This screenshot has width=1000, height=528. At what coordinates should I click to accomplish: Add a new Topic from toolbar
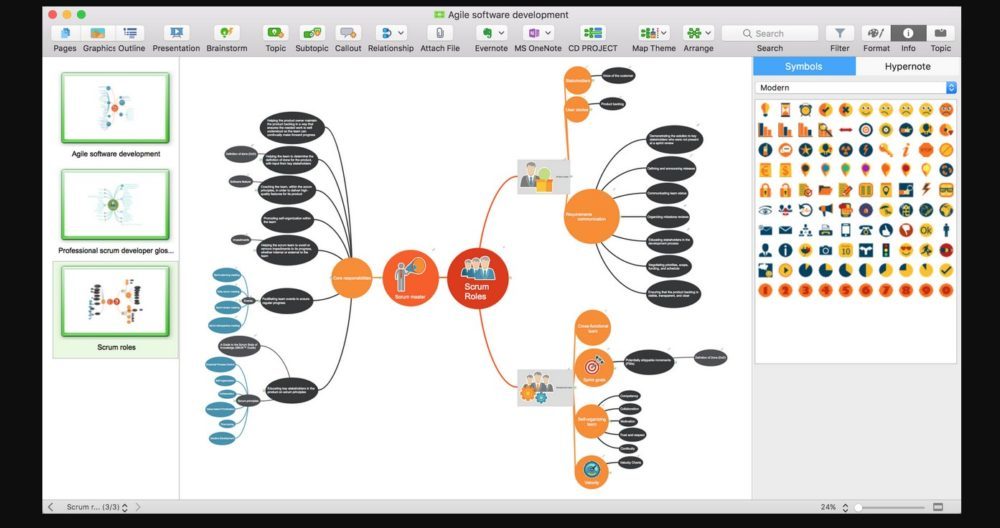[275, 33]
